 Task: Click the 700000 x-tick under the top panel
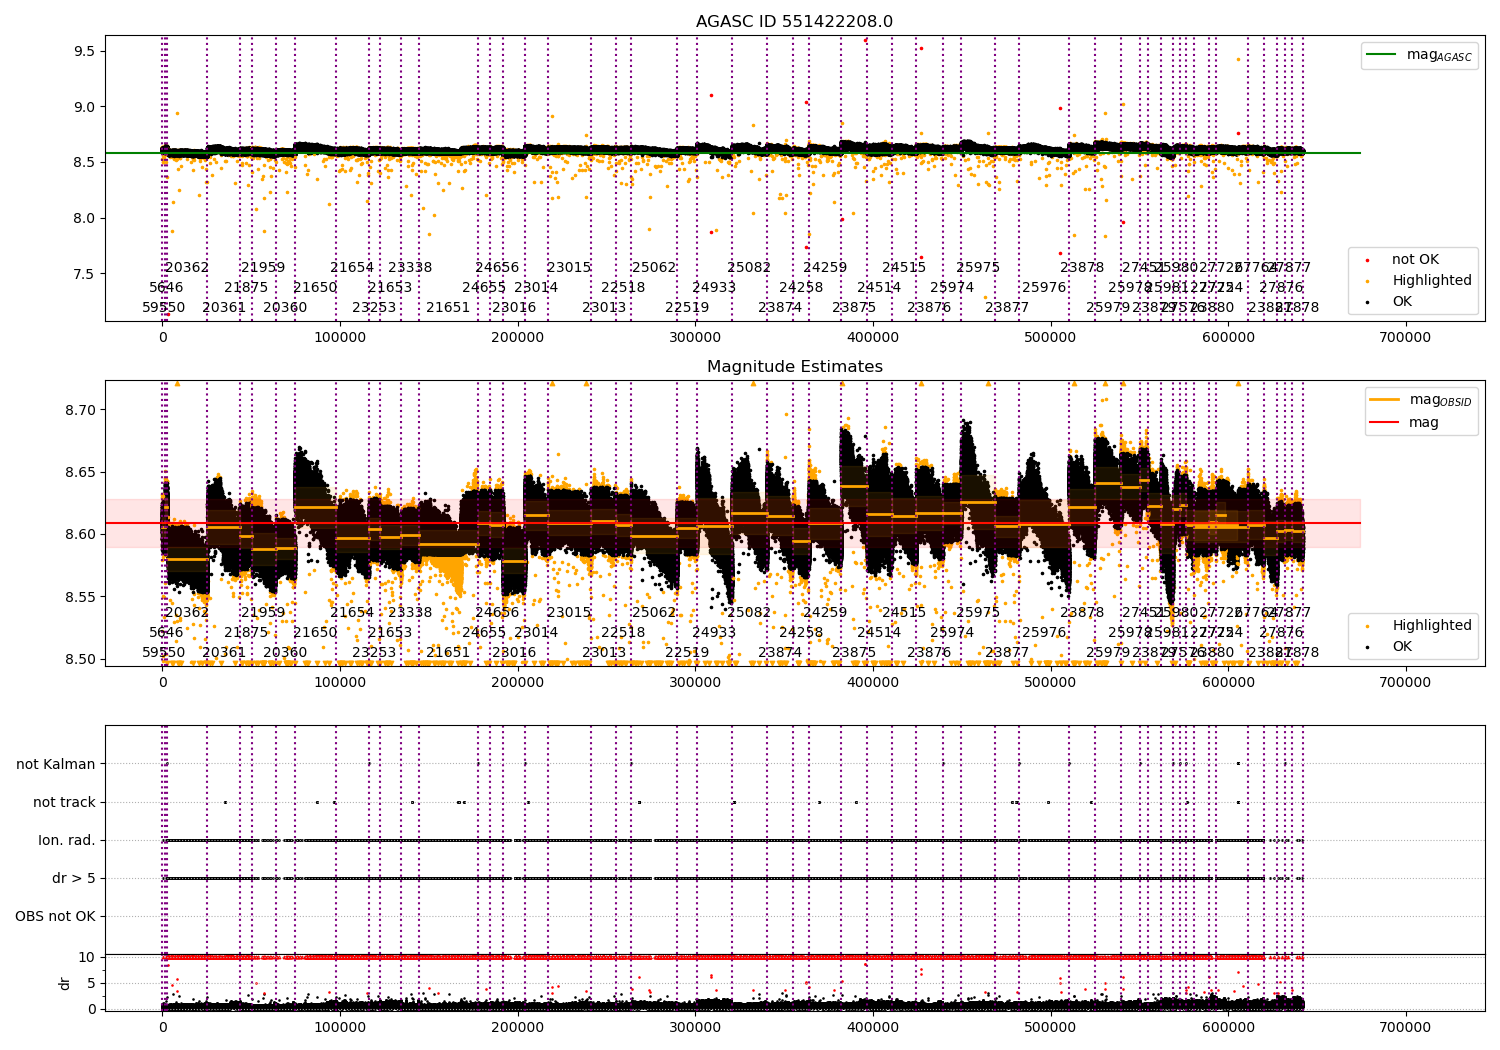coord(1405,338)
